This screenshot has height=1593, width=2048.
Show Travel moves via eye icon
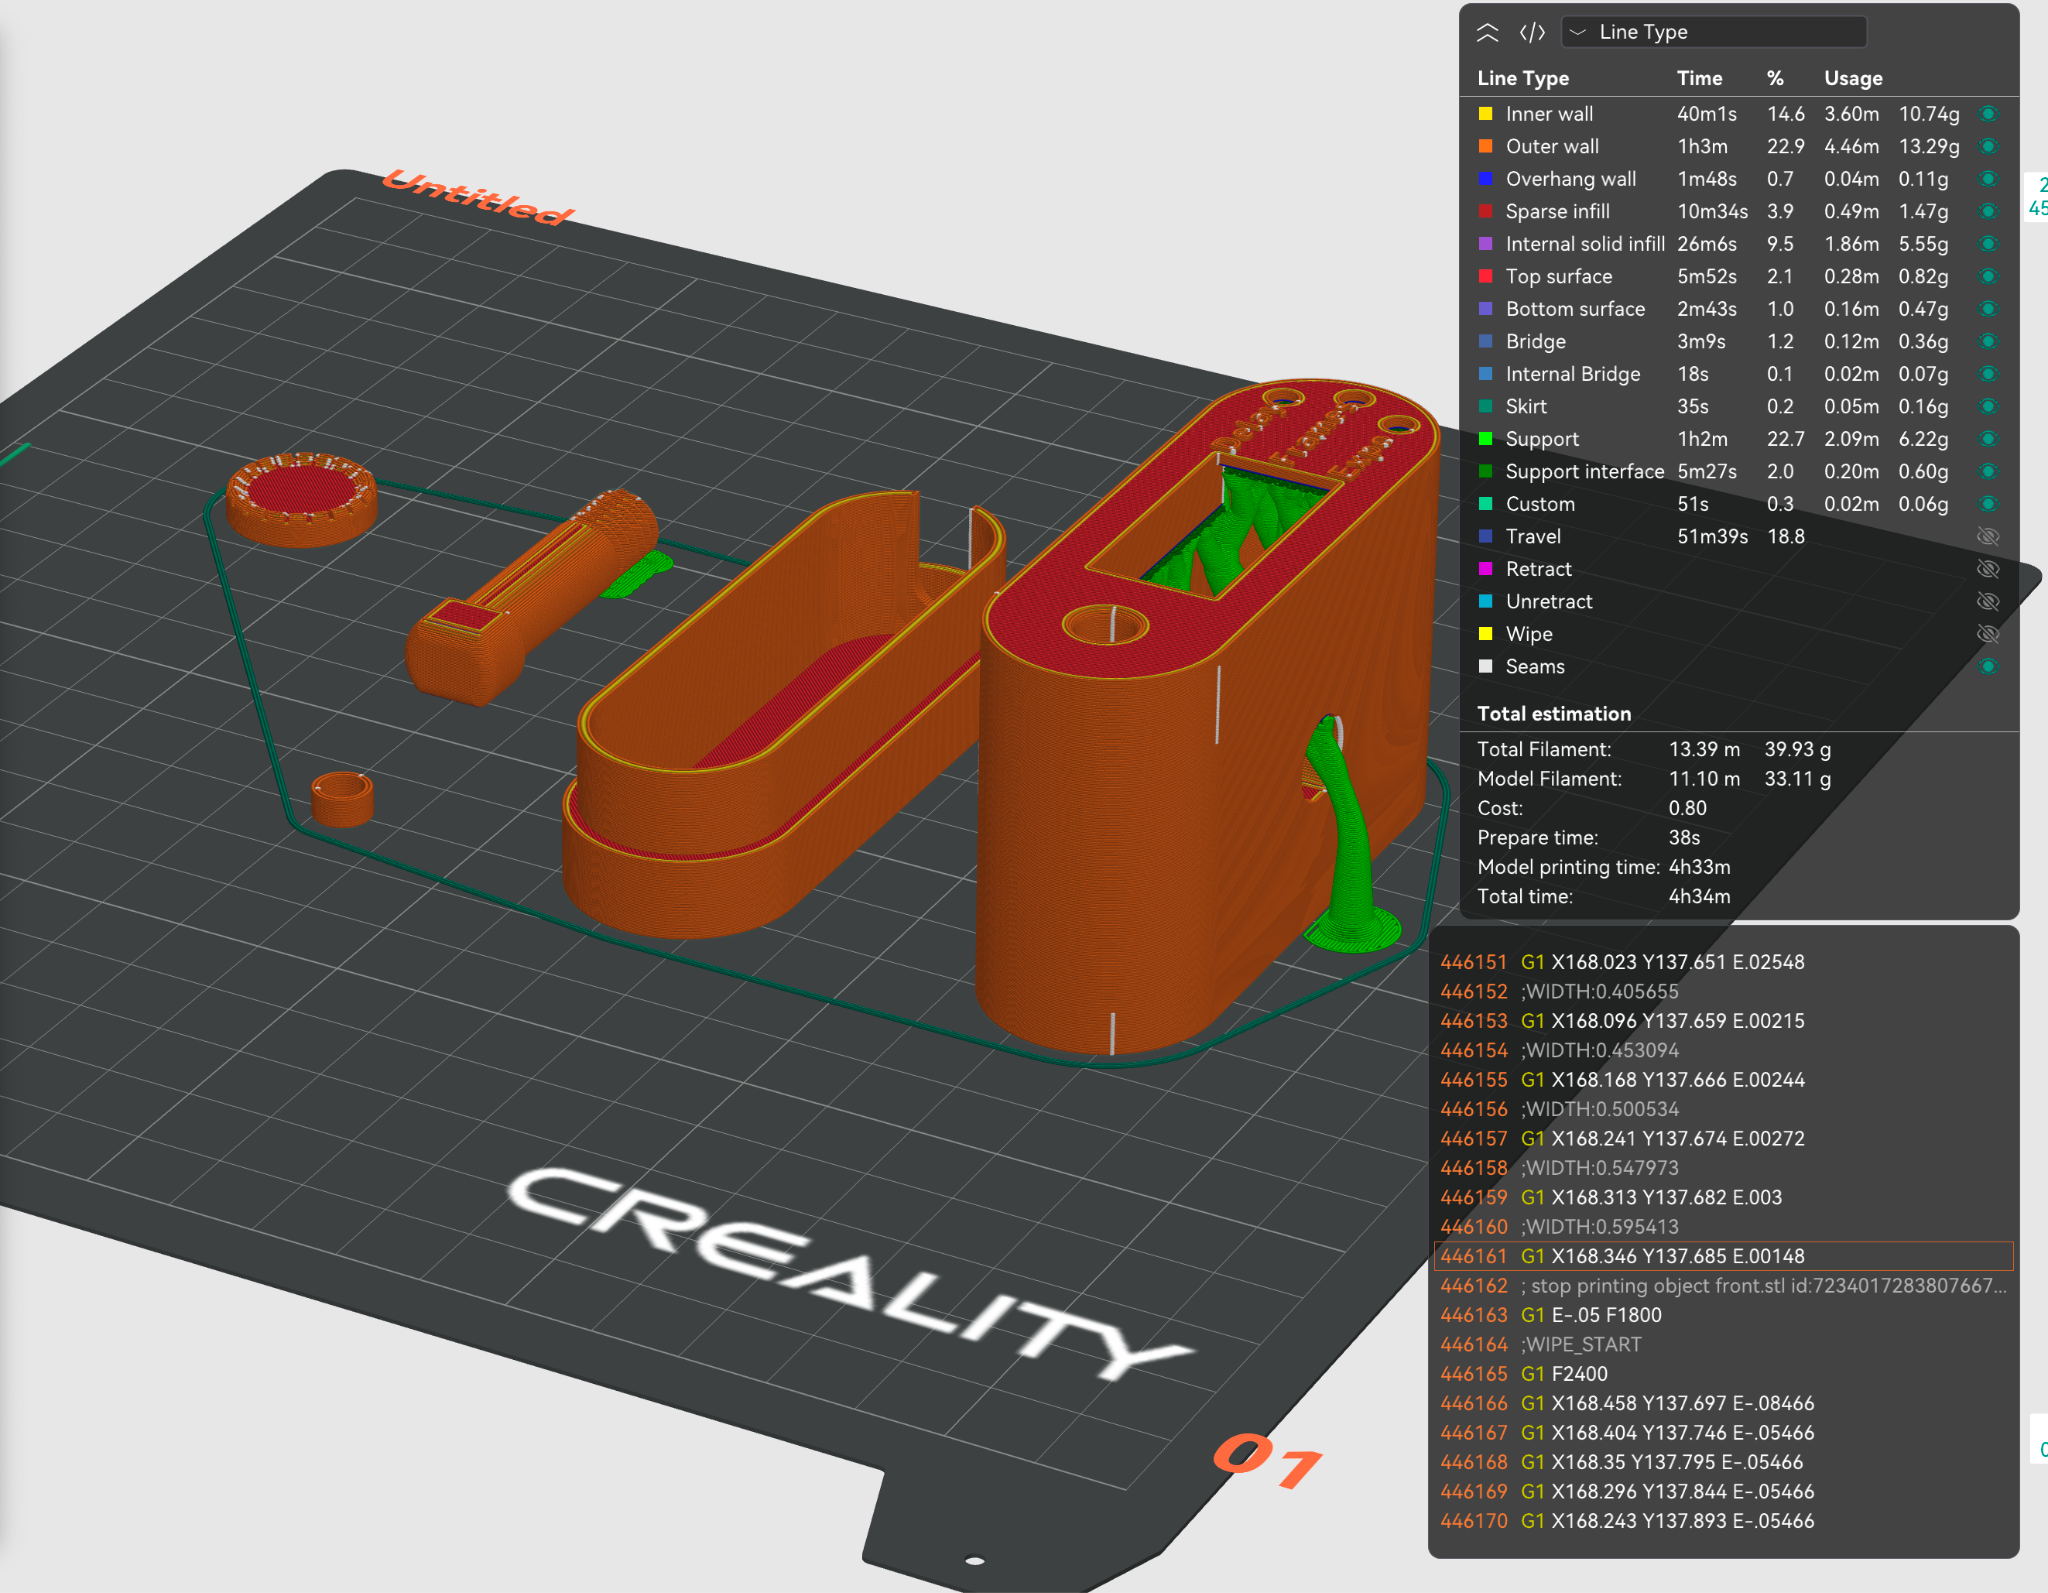coord(1988,537)
